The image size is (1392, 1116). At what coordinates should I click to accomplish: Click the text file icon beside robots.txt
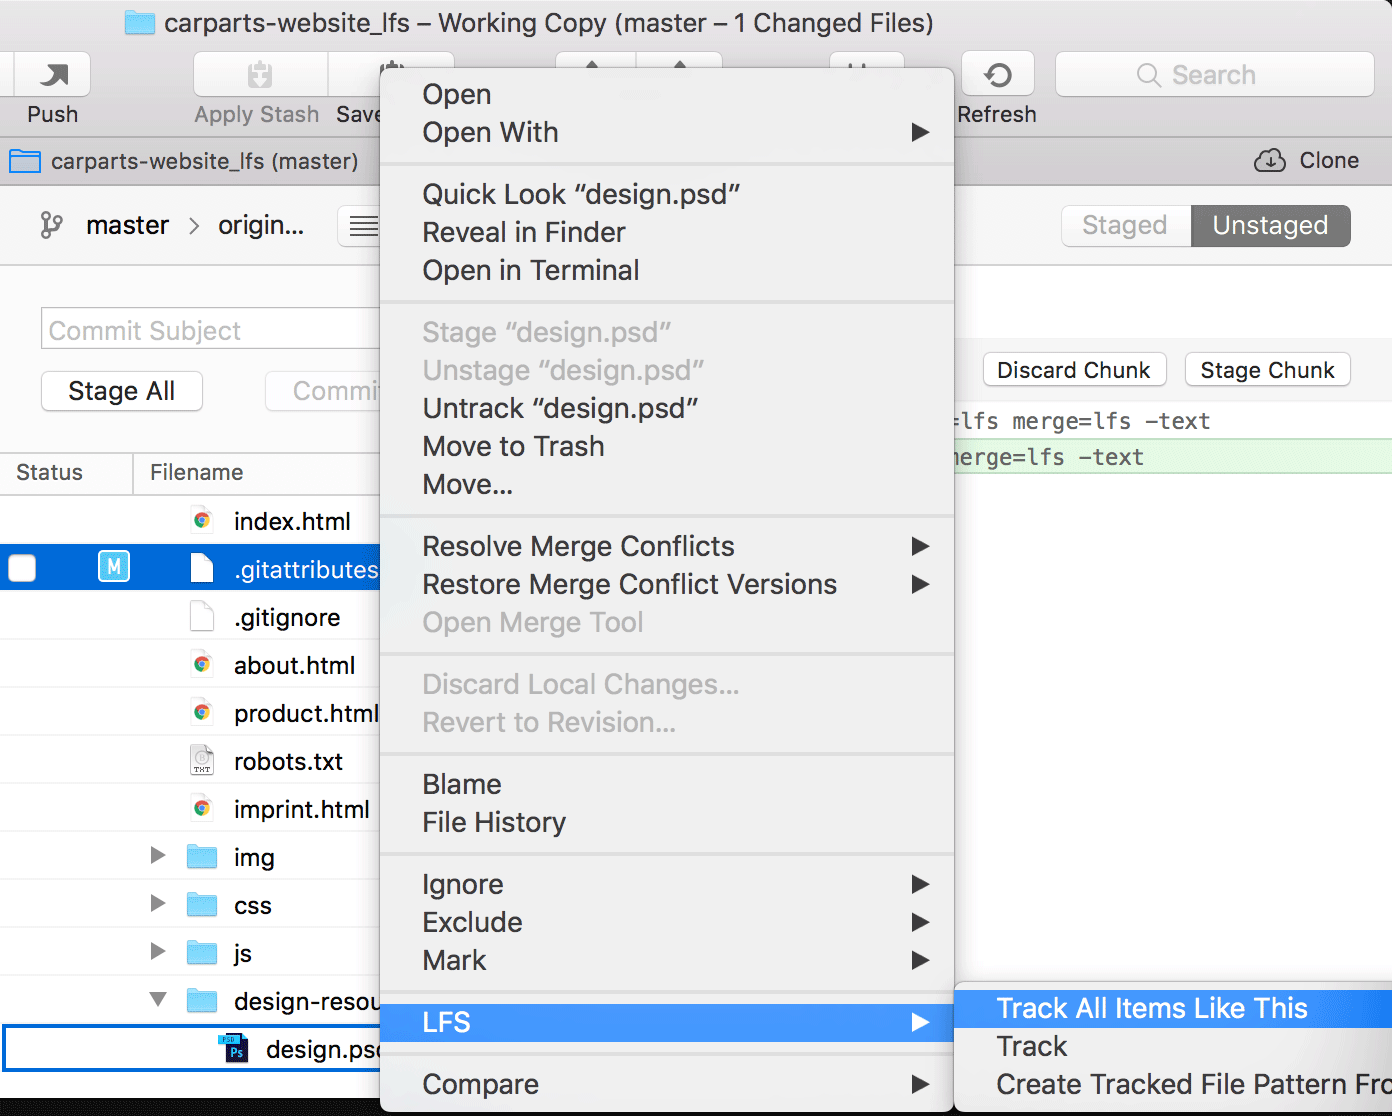pyautogui.click(x=201, y=760)
